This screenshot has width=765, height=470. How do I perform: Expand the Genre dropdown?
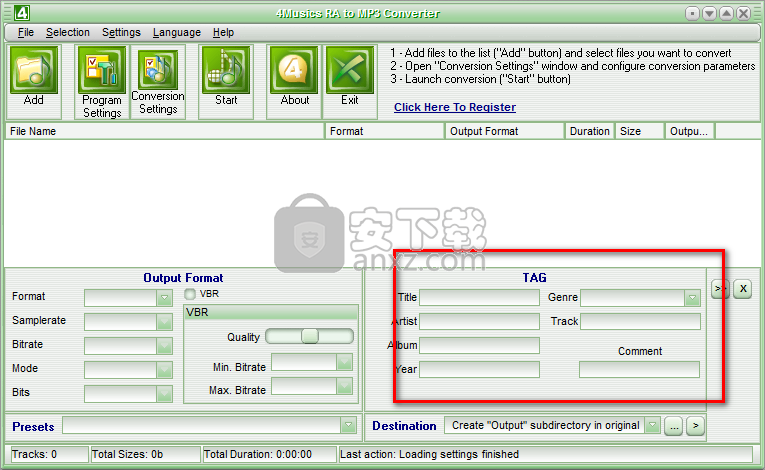[x=692, y=298]
